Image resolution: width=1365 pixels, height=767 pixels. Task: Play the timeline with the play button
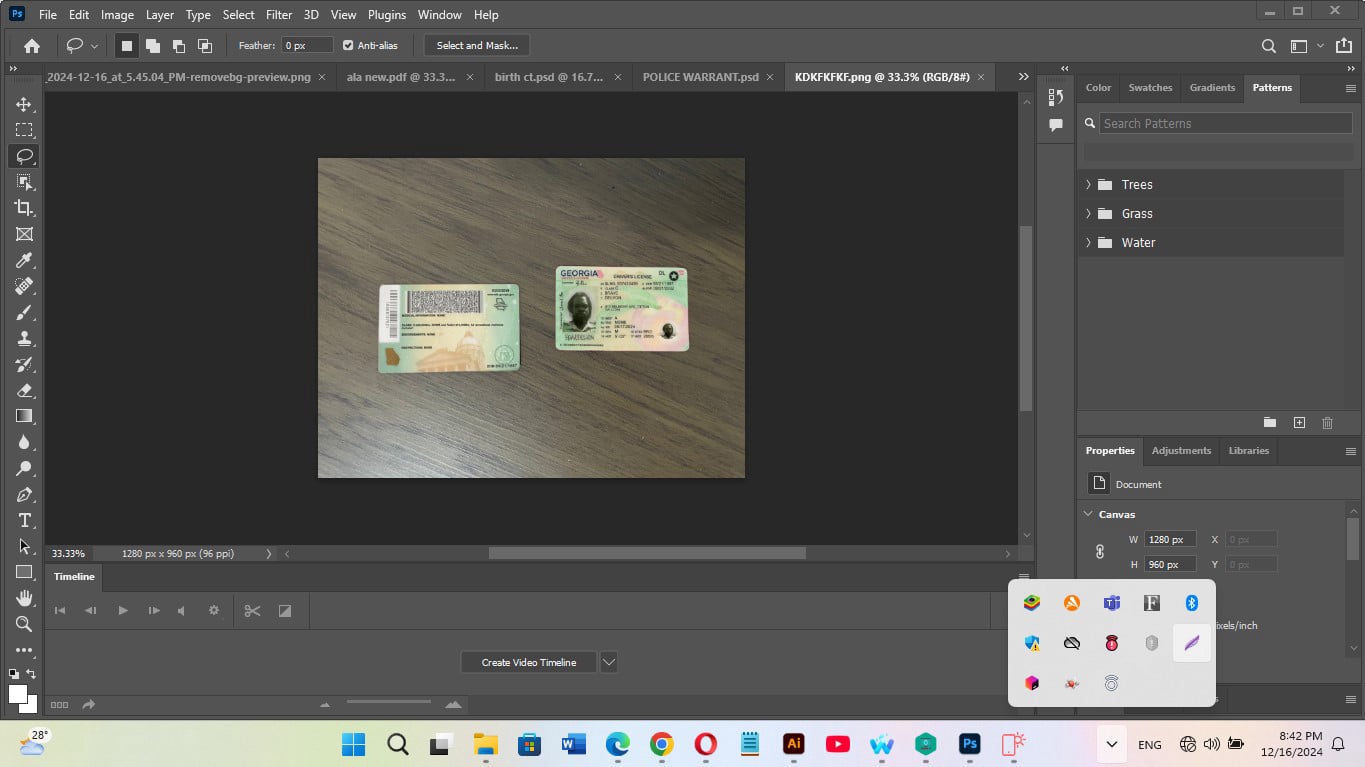[123, 610]
